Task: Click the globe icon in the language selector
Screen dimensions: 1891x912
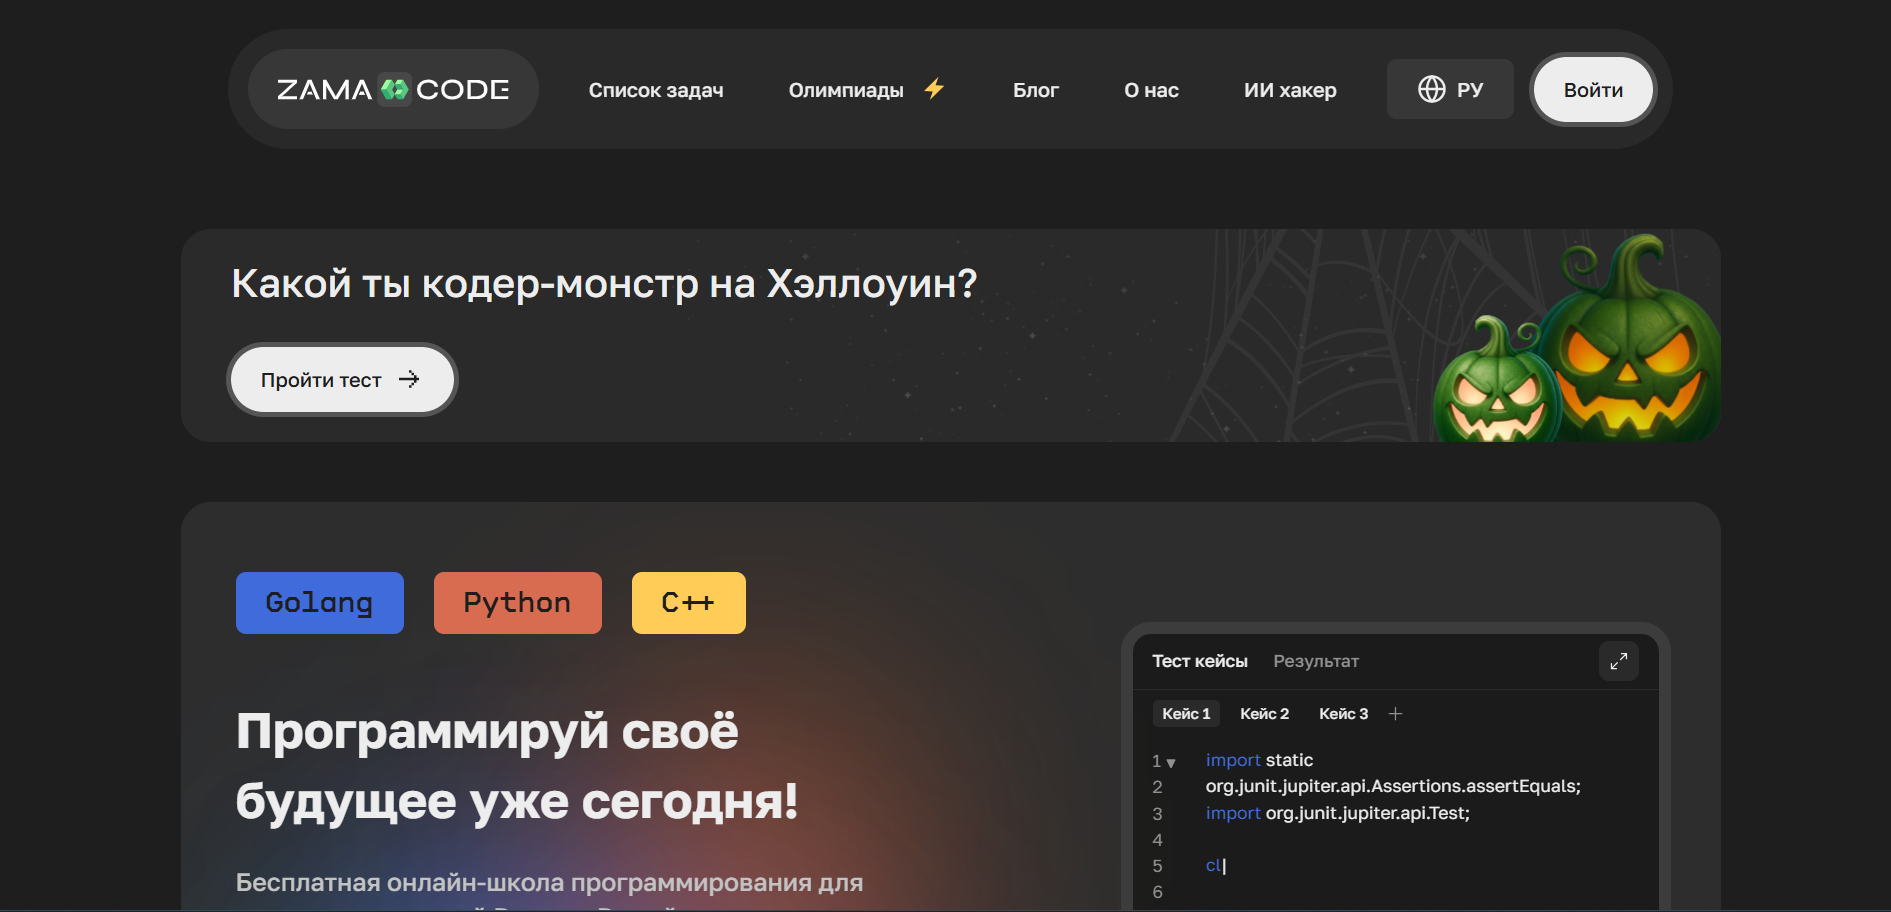Action: [x=1434, y=89]
